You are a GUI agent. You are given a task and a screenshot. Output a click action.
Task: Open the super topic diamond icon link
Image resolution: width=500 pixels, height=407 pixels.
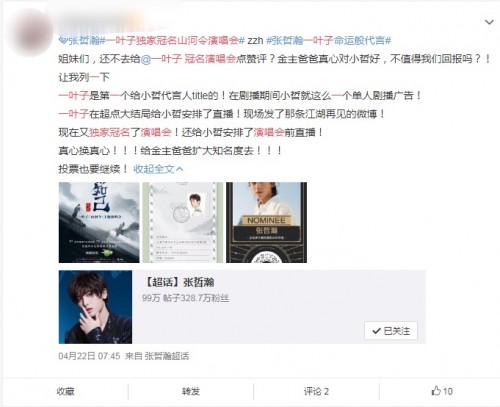pos(63,41)
